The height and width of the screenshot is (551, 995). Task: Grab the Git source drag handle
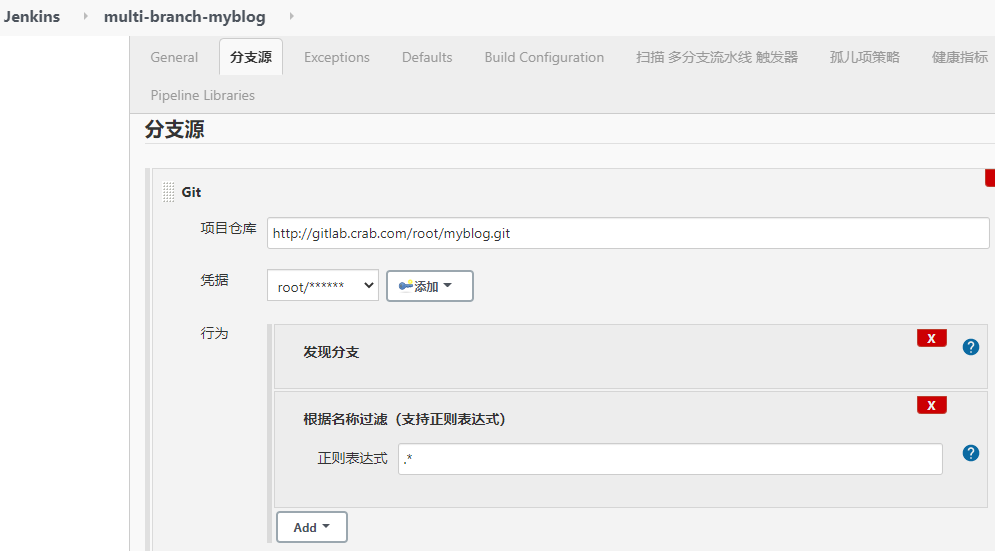(x=168, y=192)
